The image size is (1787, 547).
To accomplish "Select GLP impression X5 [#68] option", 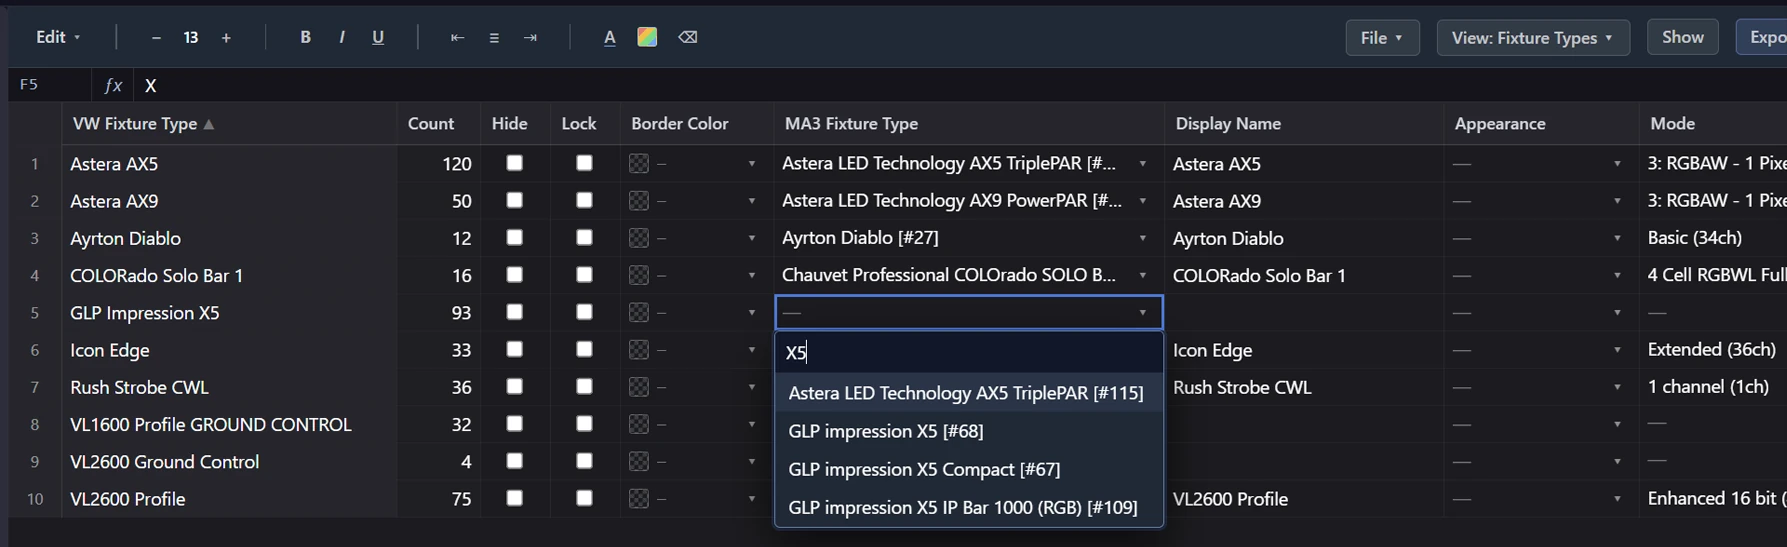I will coord(969,431).
